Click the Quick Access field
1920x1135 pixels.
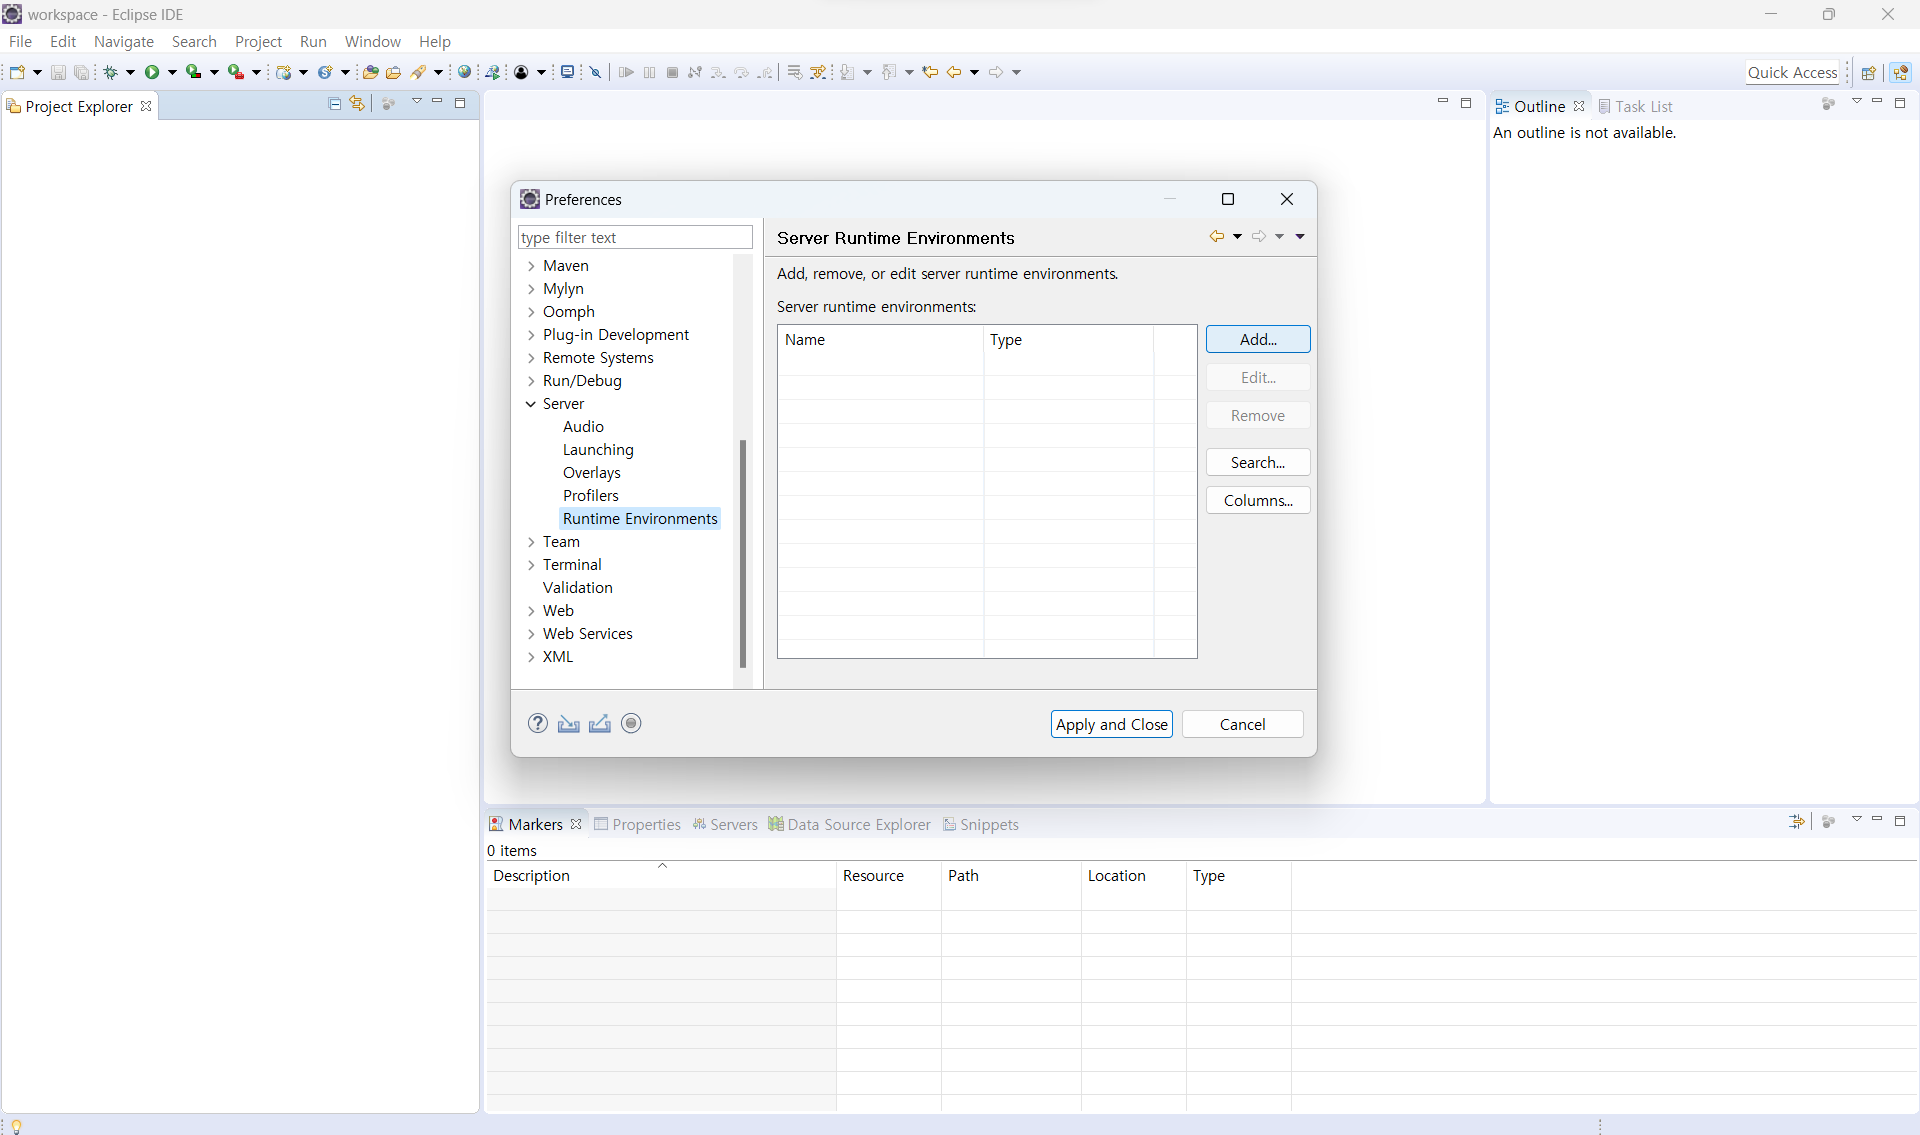coord(1792,72)
